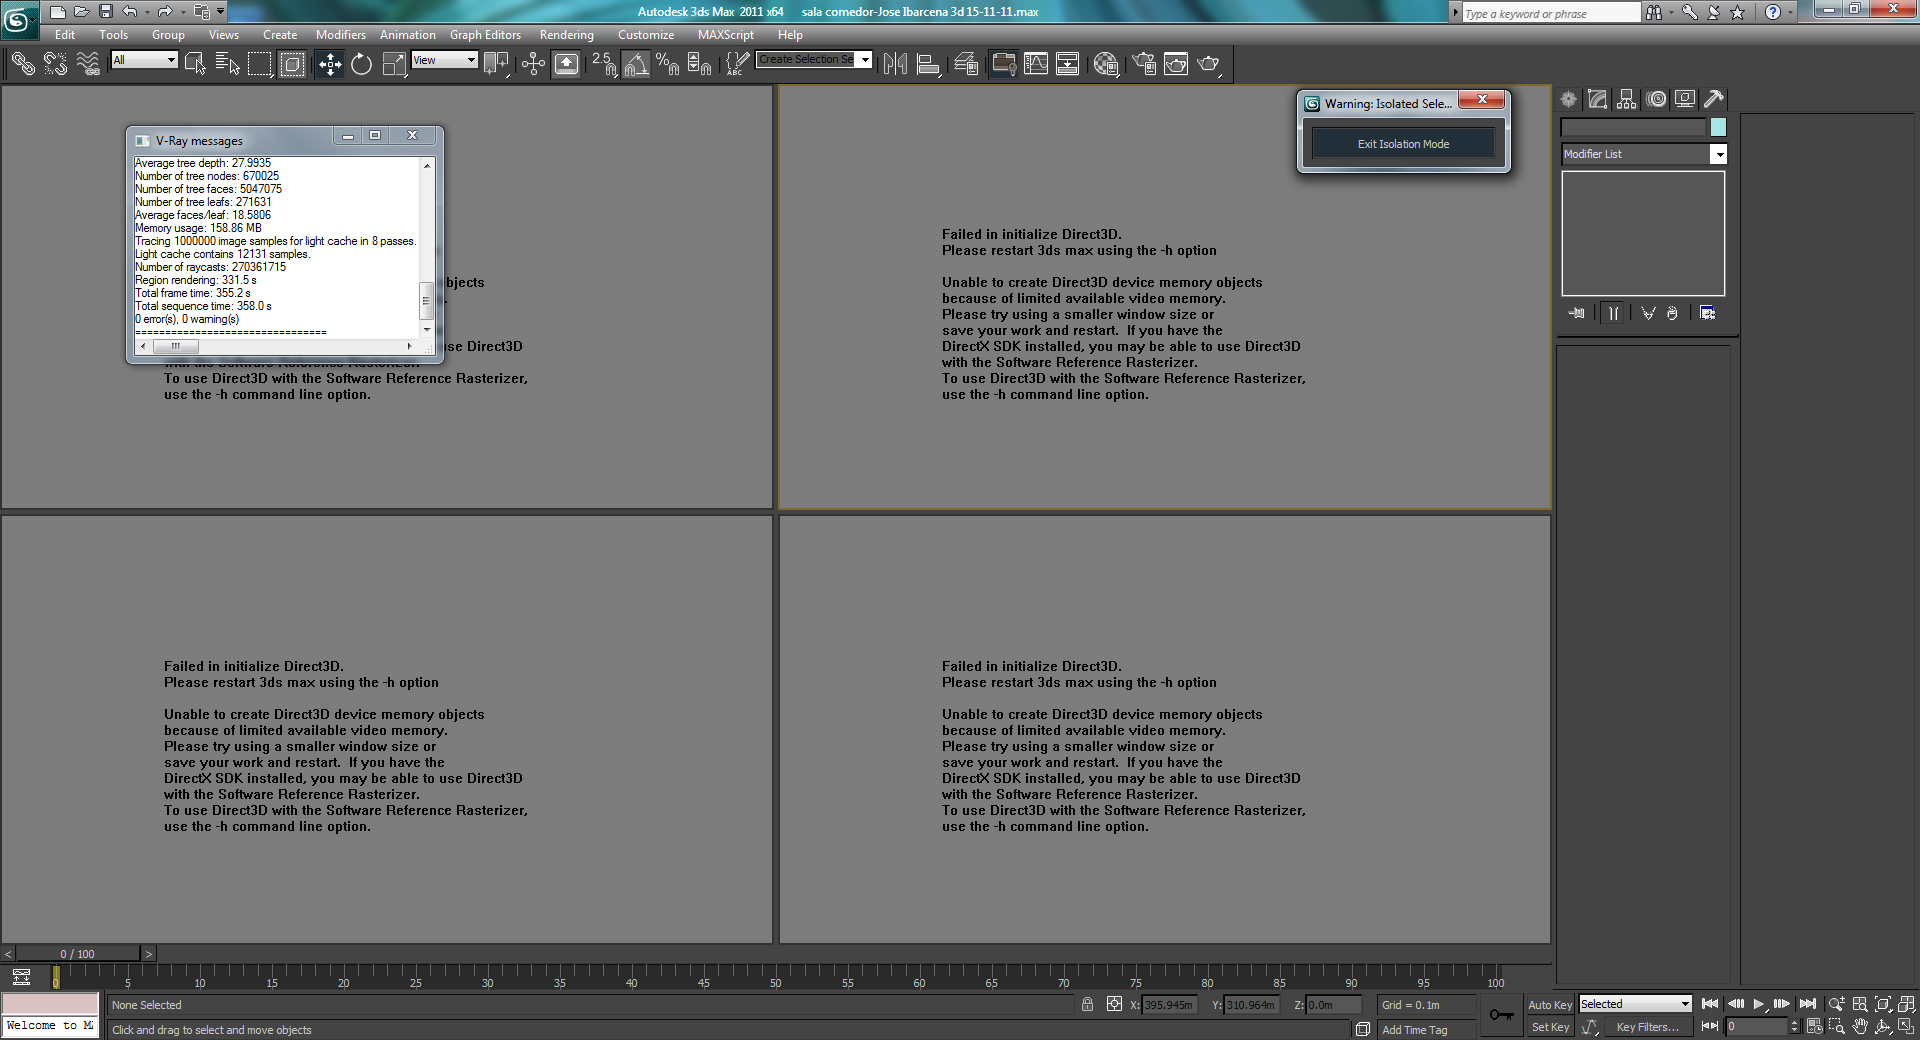Expand the Help question mark dropdown arrow
Screen dimensions: 1920x1040
coord(1790,12)
